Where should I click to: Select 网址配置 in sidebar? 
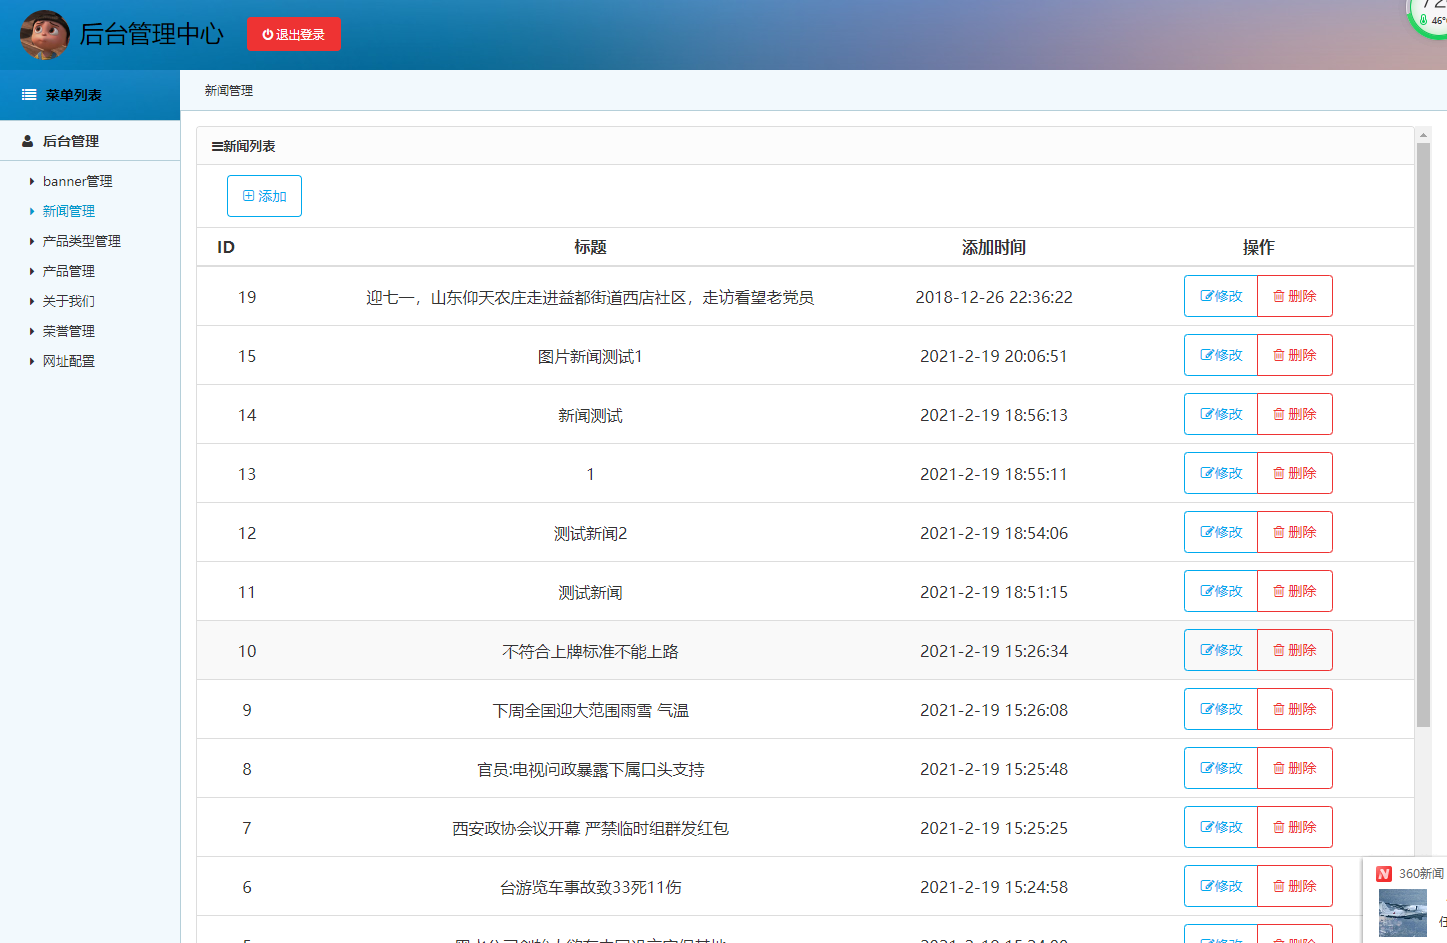tap(68, 361)
